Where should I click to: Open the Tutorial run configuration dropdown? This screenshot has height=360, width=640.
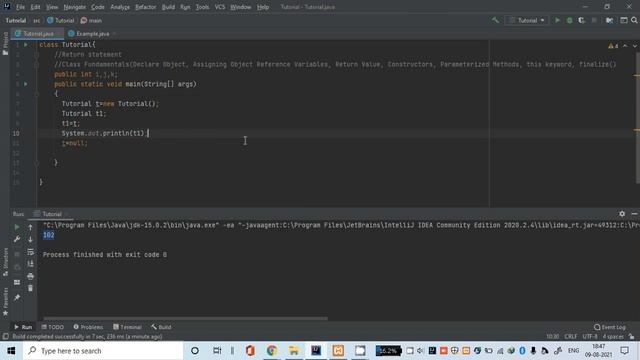527,20
